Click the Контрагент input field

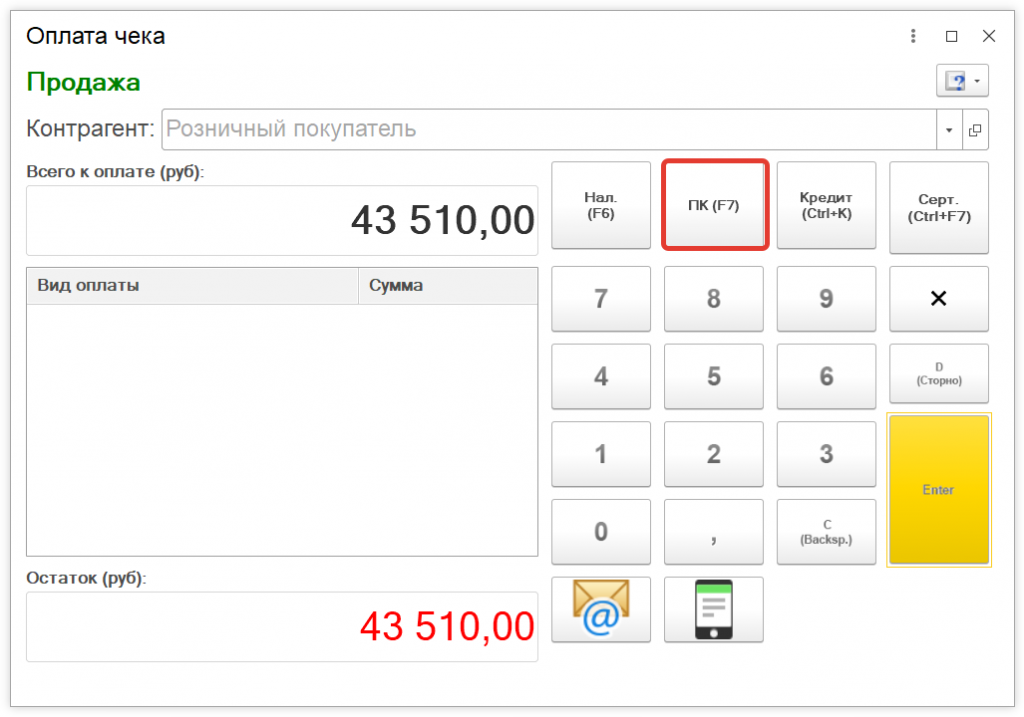click(548, 129)
